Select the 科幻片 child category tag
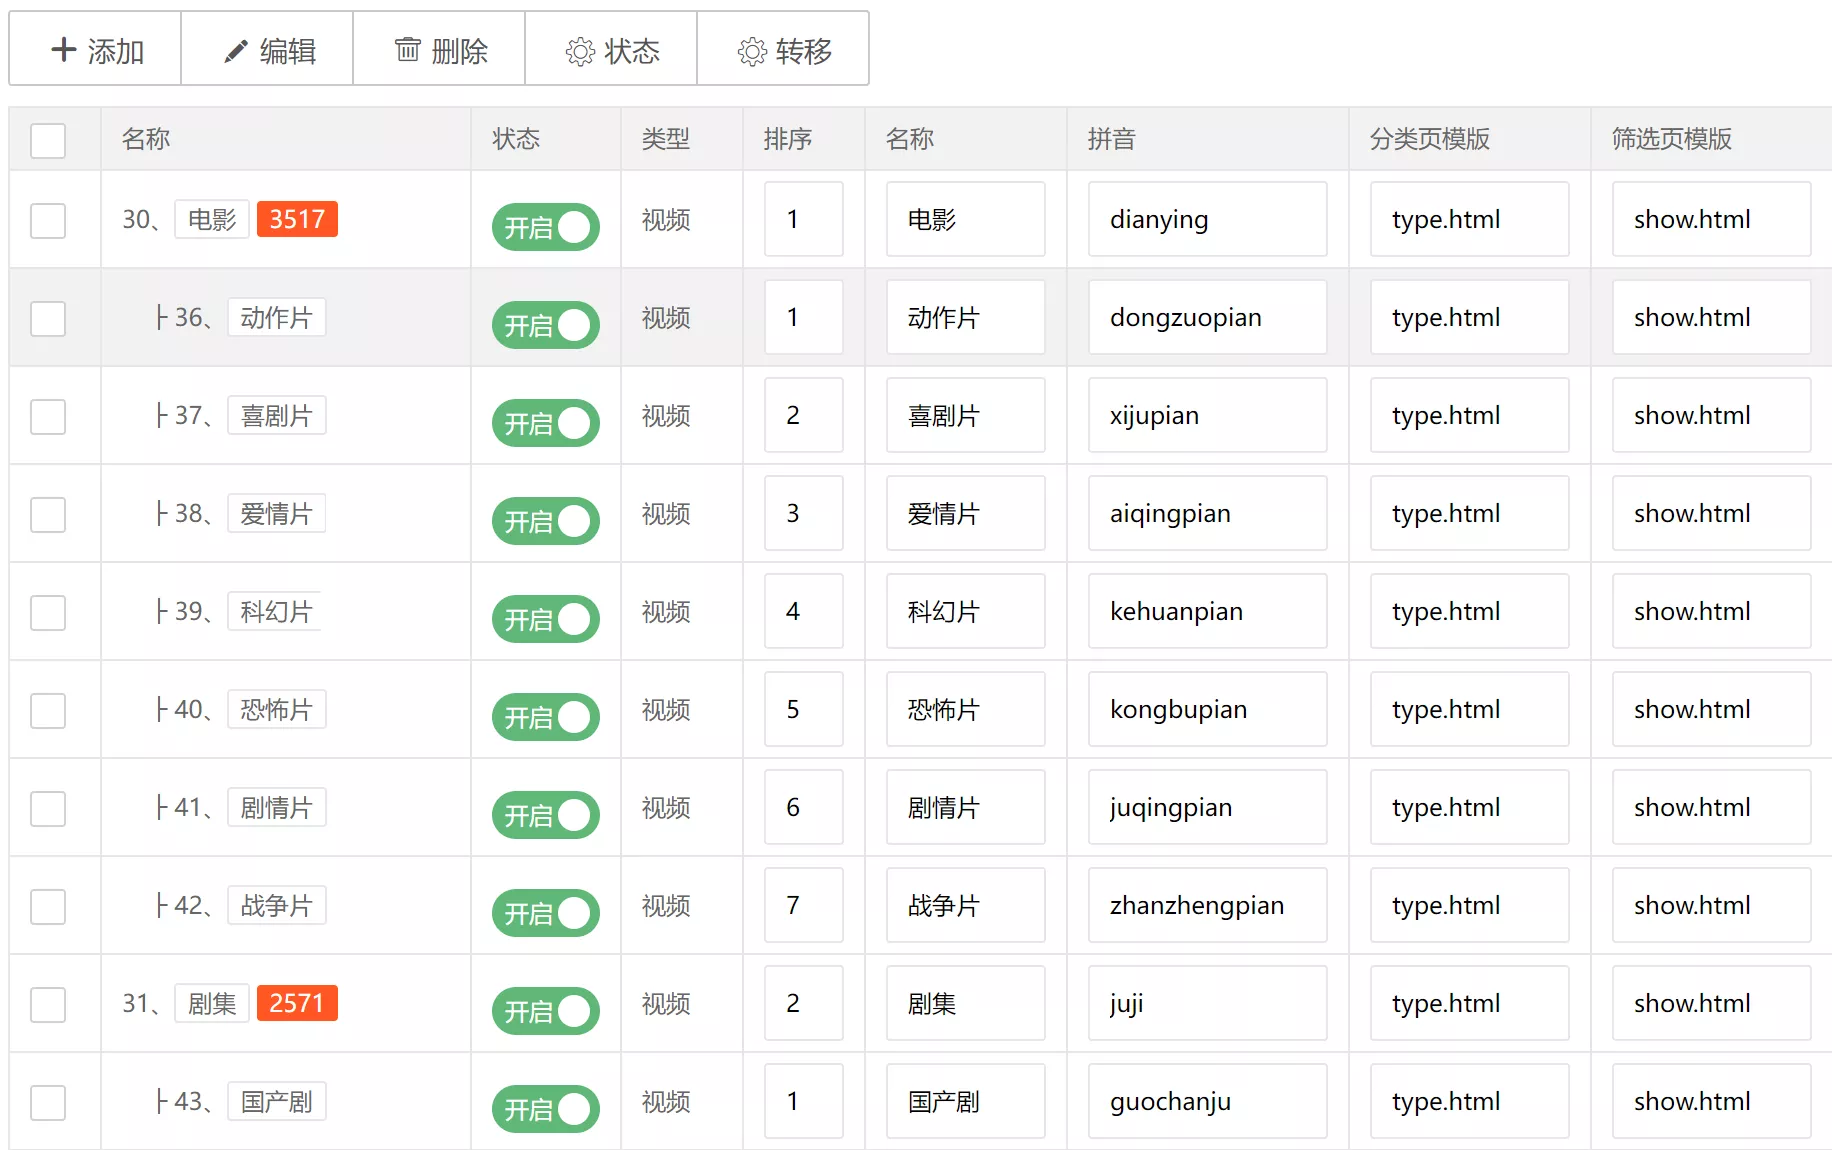This screenshot has height=1150, width=1832. (276, 611)
